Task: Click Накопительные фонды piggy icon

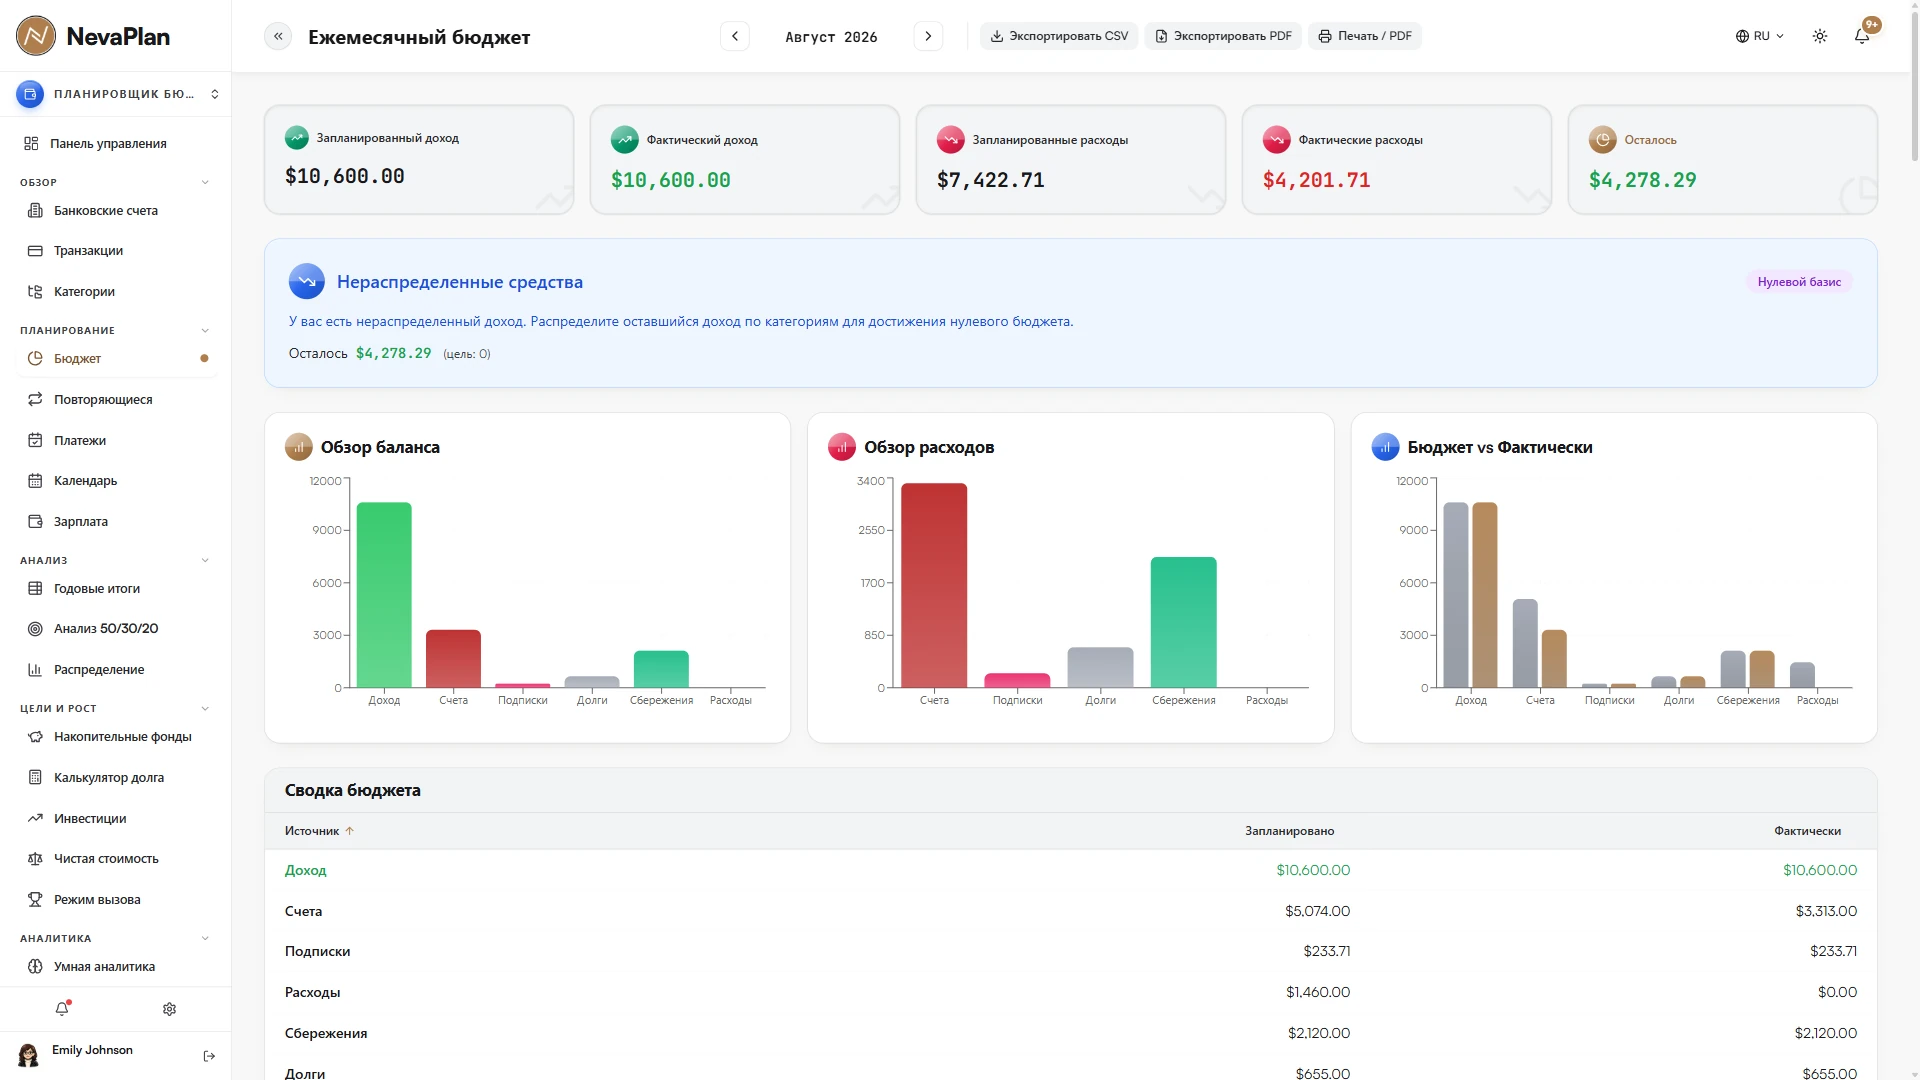Action: point(35,736)
